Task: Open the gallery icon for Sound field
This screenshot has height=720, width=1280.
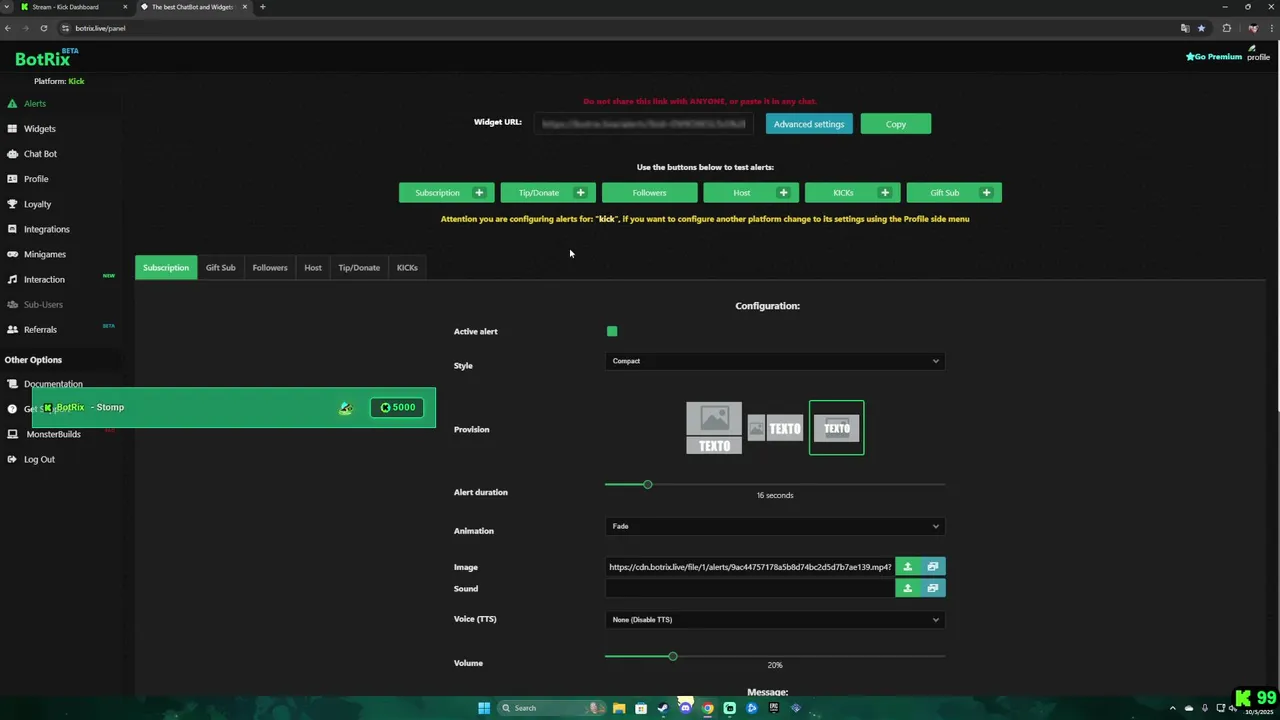Action: click(933, 588)
